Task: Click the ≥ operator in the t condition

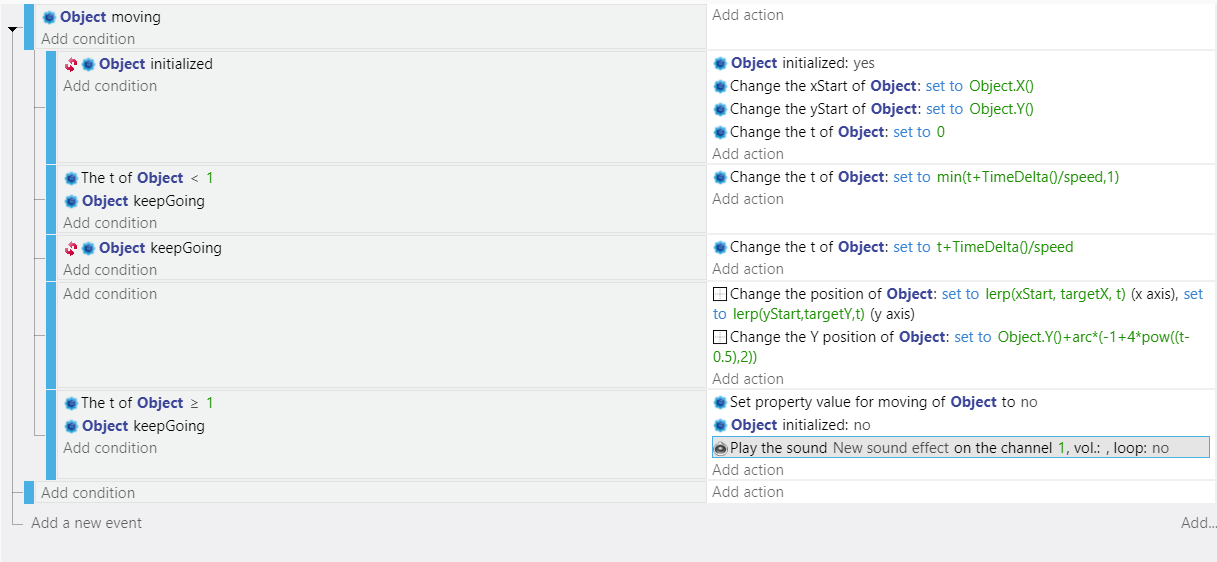Action: pos(194,403)
